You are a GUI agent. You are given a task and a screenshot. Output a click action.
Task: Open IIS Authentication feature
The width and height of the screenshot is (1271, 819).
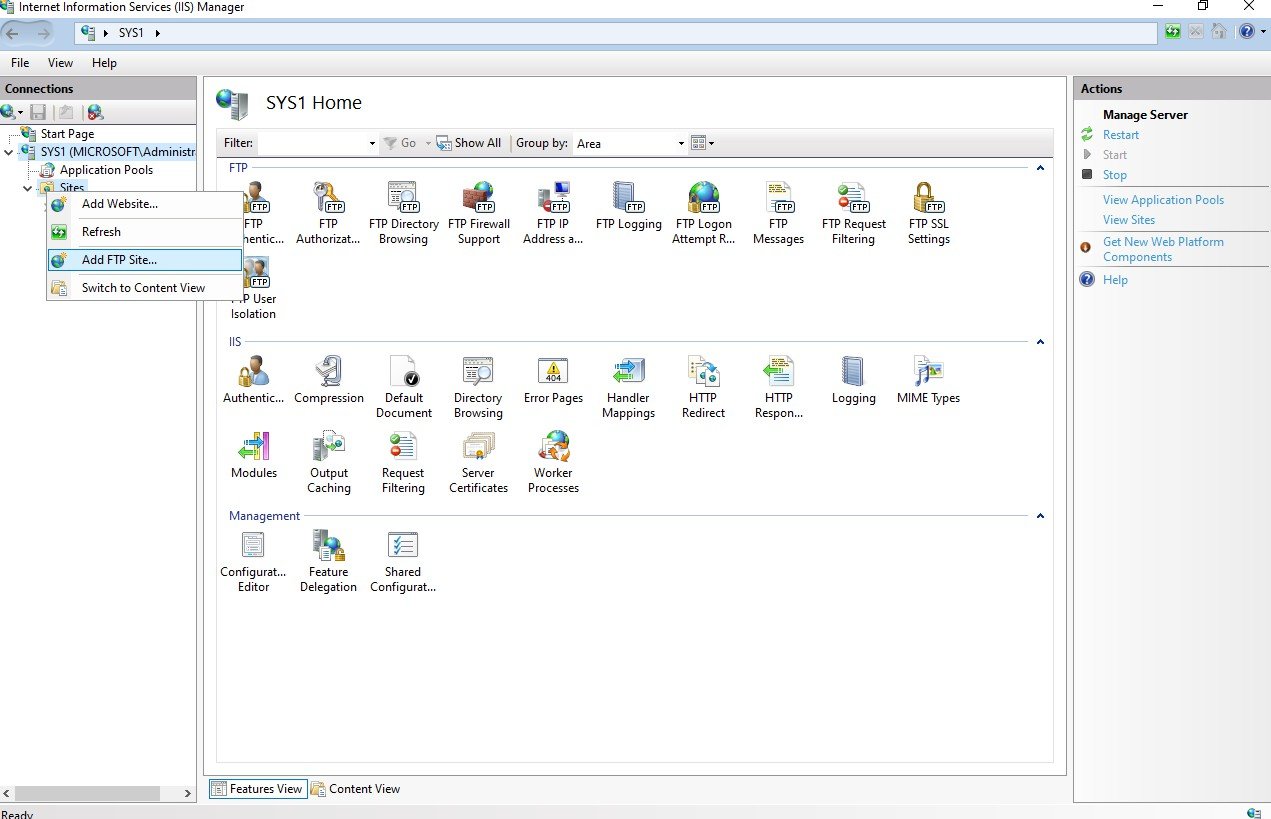click(x=254, y=380)
